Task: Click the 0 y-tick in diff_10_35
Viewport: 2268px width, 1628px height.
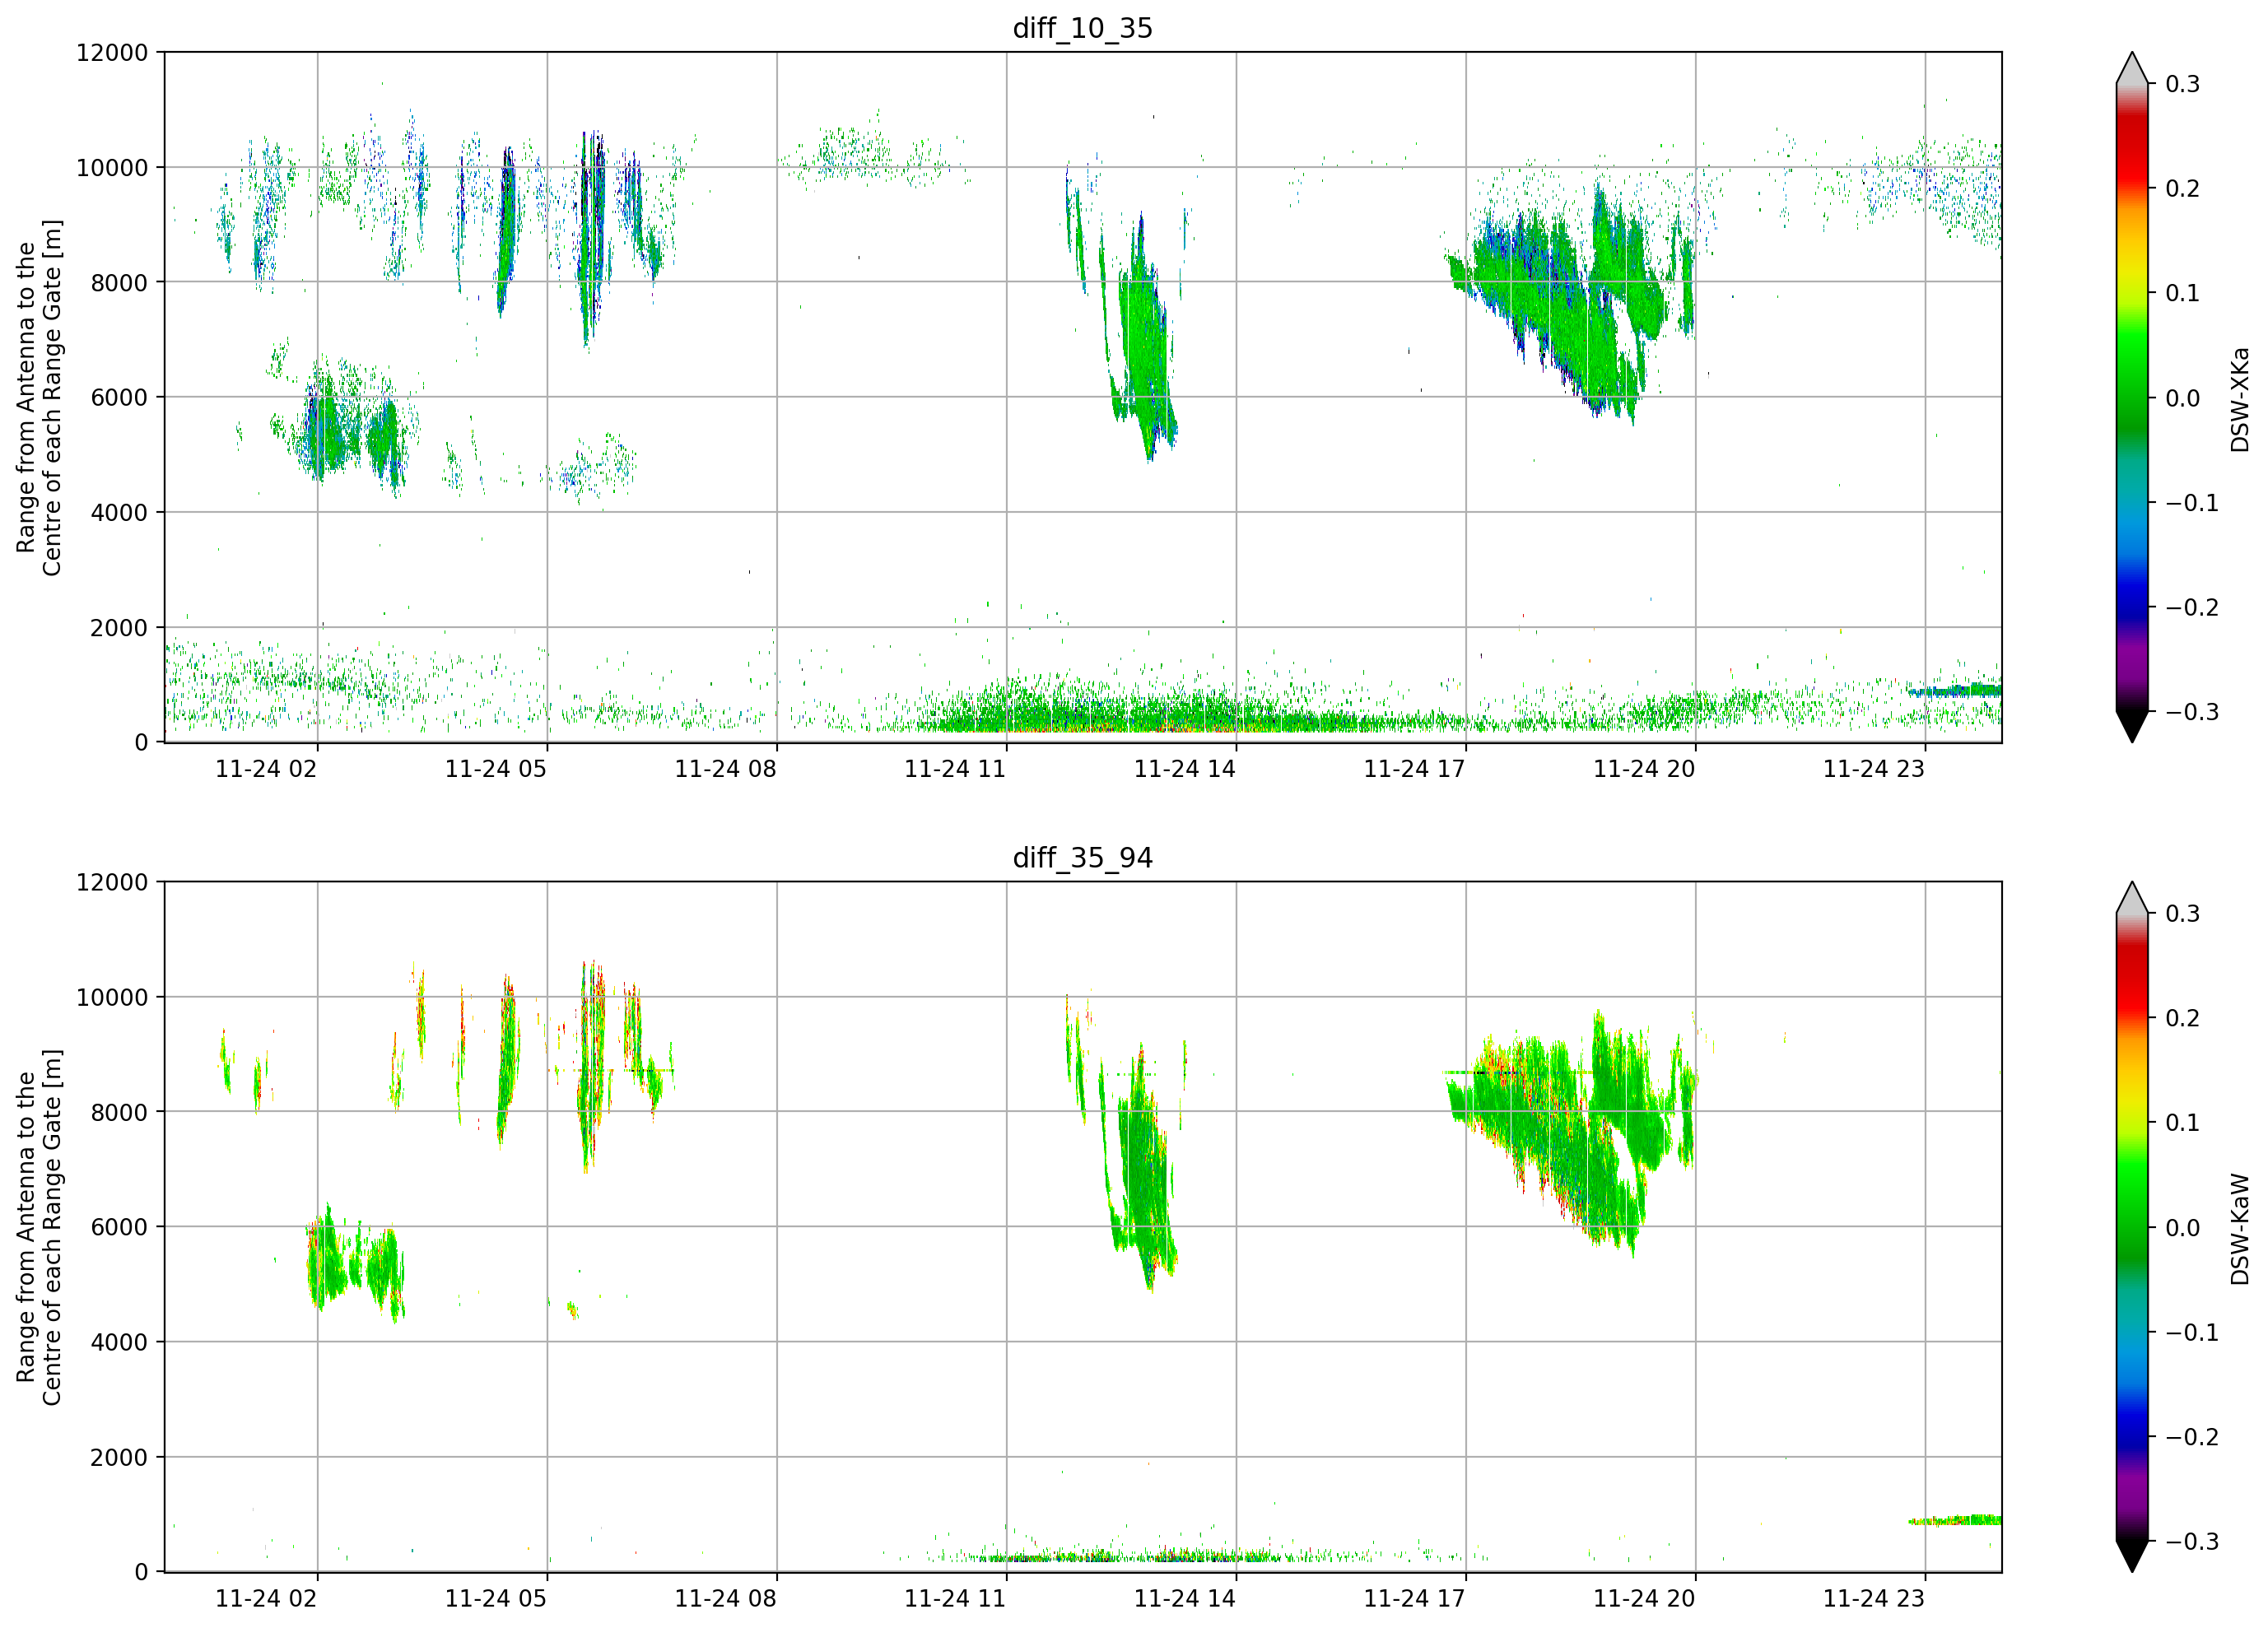Action: coord(141,743)
